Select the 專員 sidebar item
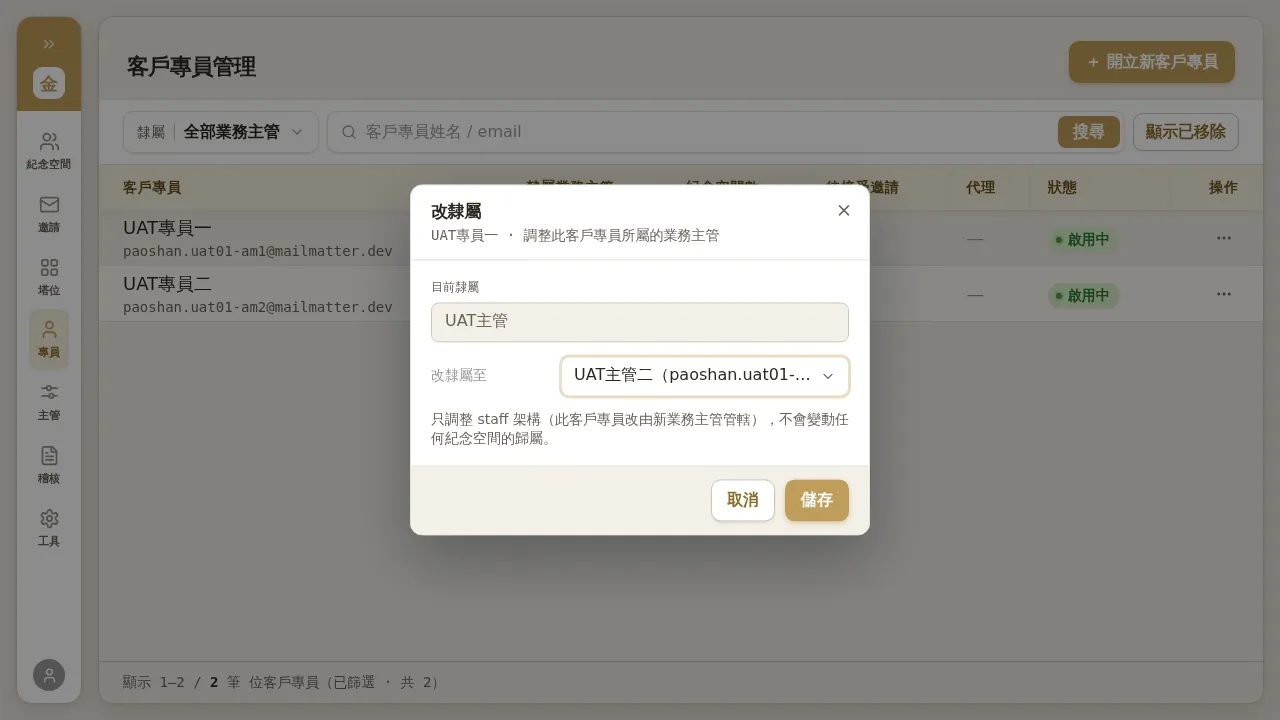This screenshot has height=720, width=1280. pos(49,340)
